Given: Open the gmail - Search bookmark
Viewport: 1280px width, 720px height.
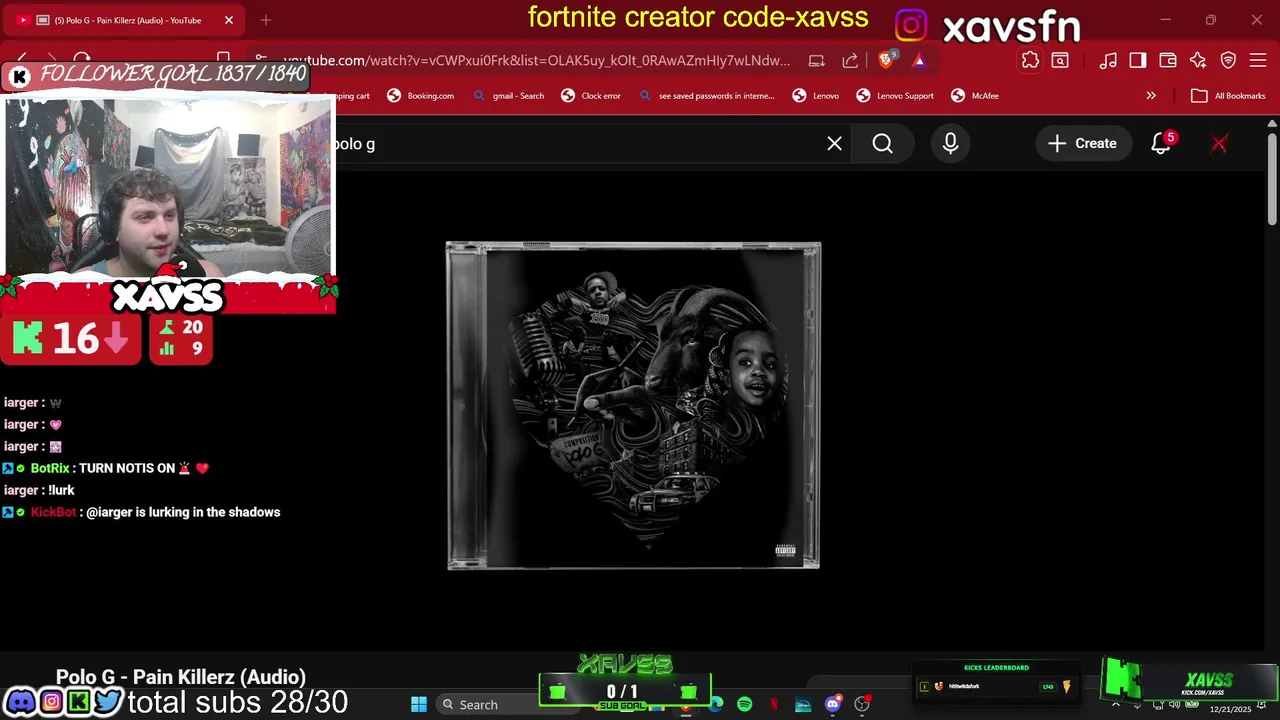Looking at the screenshot, I should (x=509, y=96).
